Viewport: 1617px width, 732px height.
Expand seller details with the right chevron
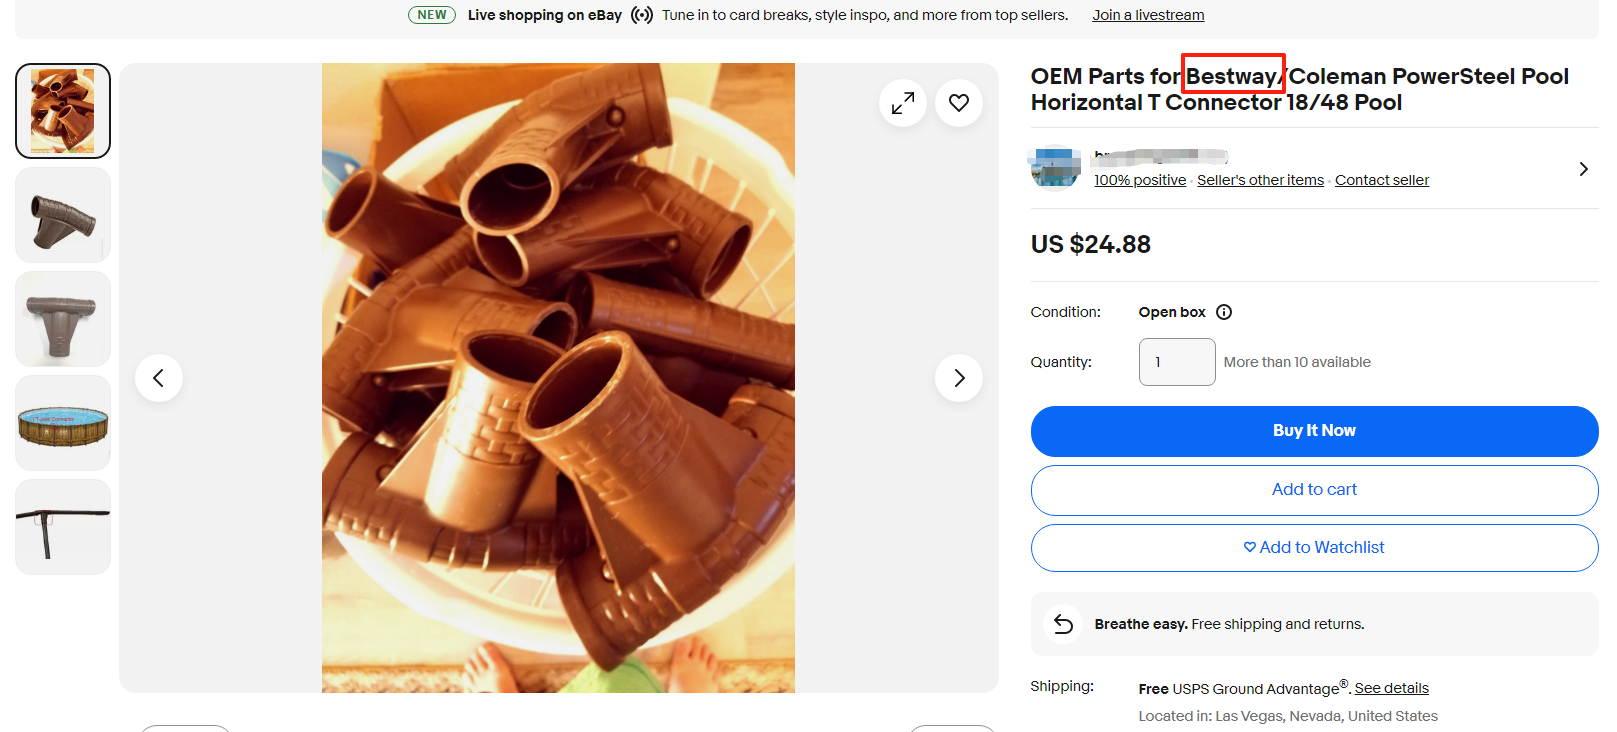tap(1583, 169)
